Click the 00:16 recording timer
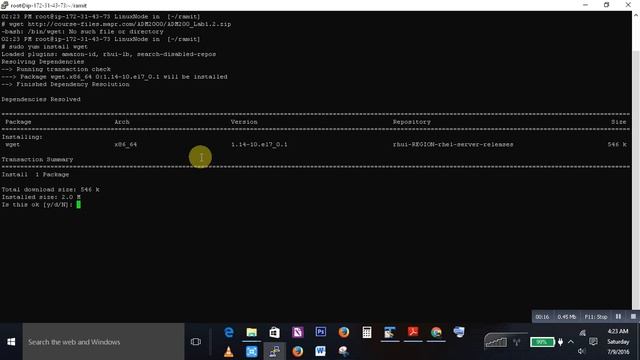640x360 pixels. [542, 317]
